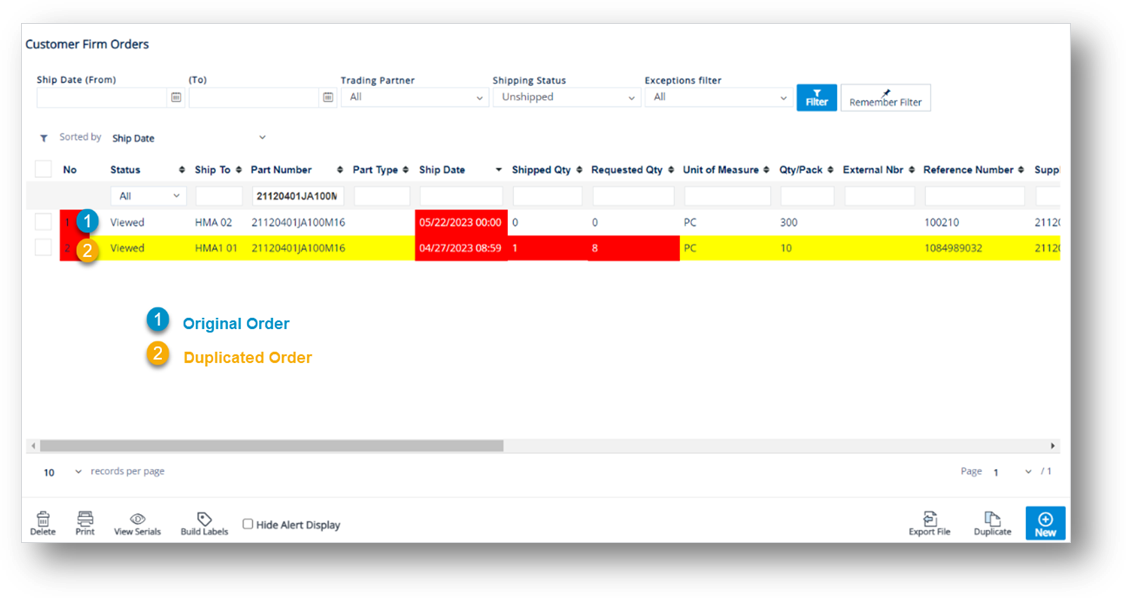Sort by Requested Qty column arrows
Viewport: 1126px width, 598px height.
click(671, 170)
